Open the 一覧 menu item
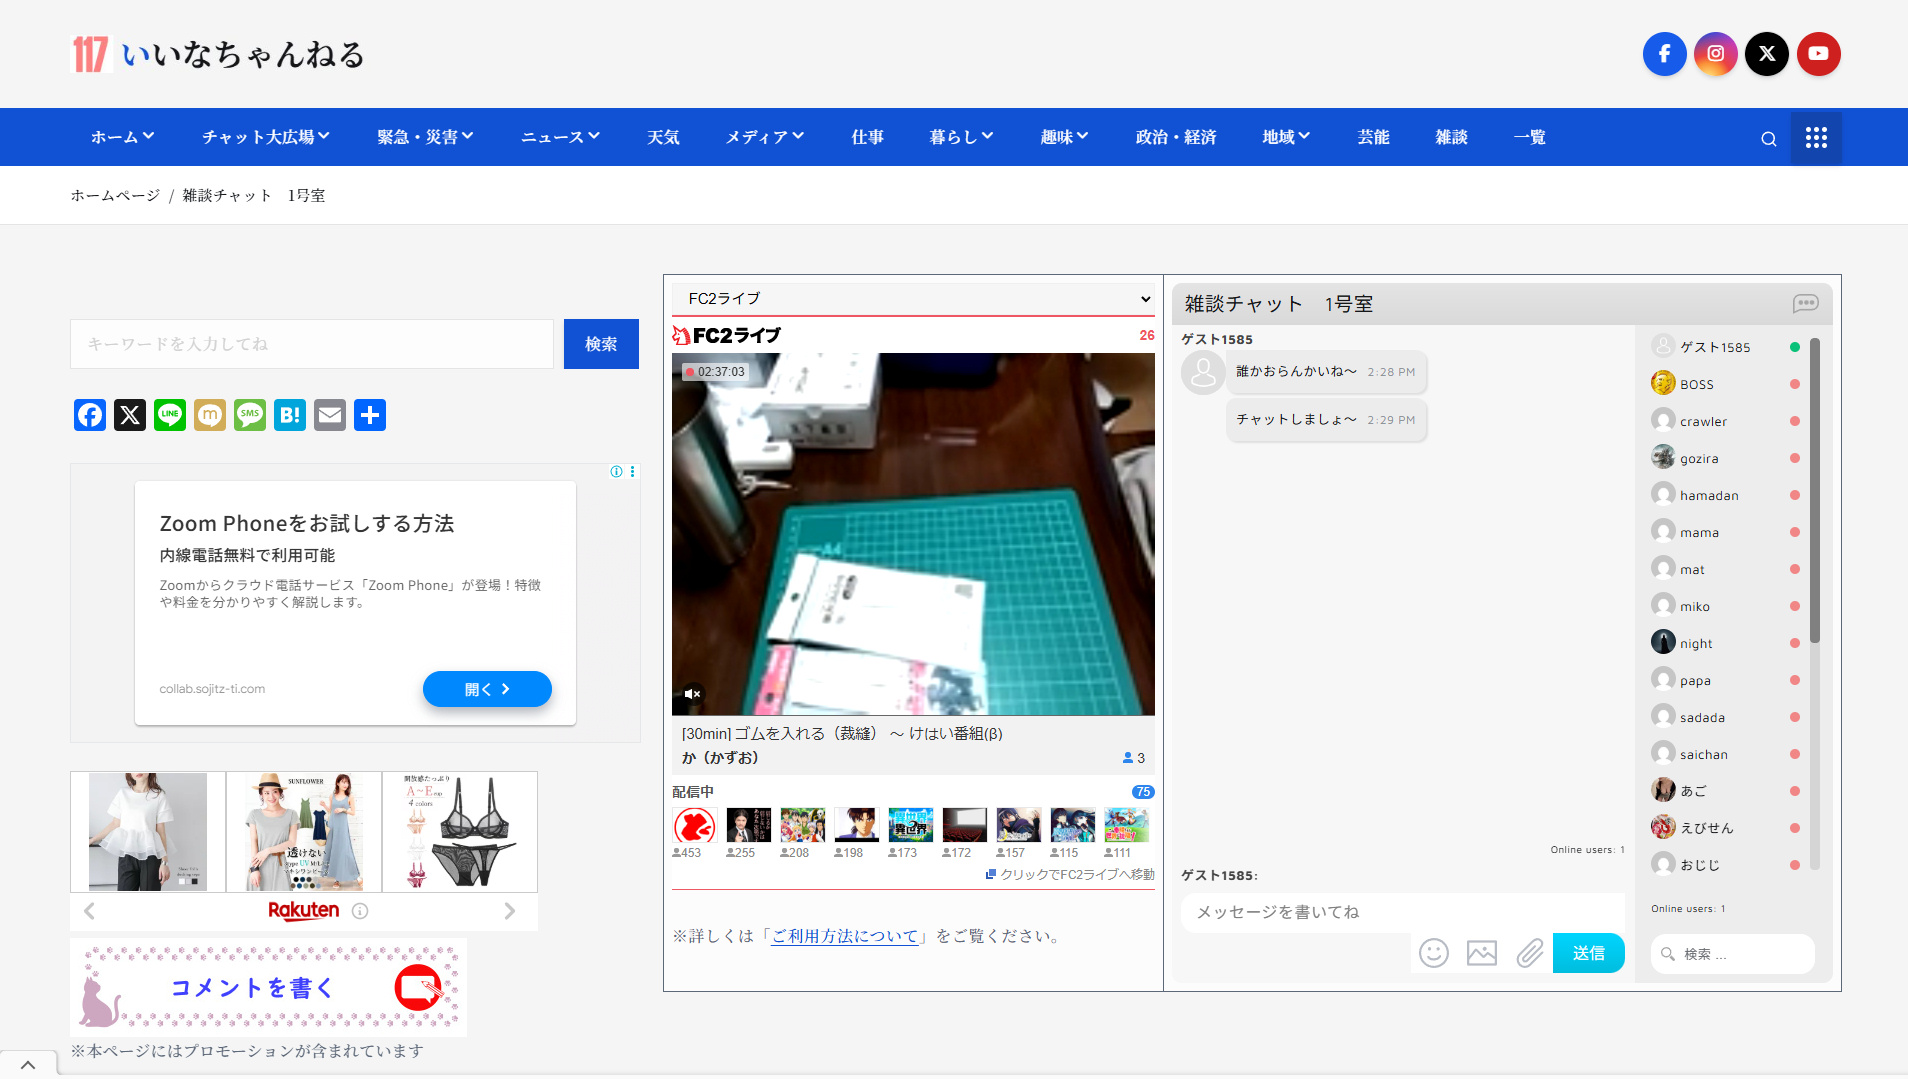This screenshot has width=1908, height=1079. (x=1529, y=137)
